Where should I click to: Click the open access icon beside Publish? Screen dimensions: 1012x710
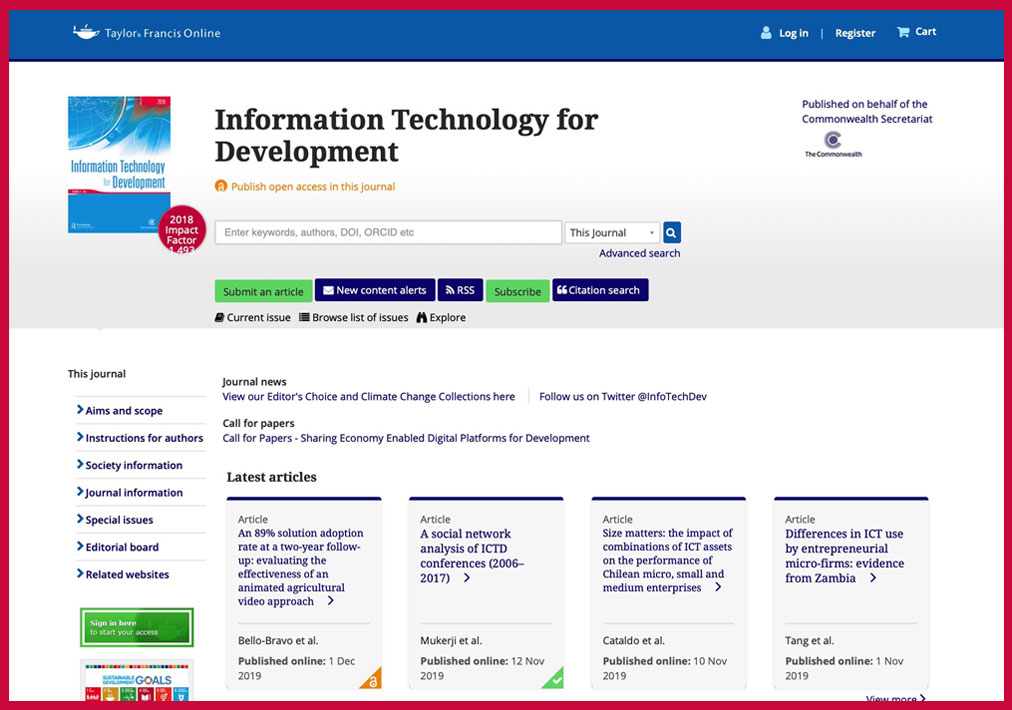221,187
